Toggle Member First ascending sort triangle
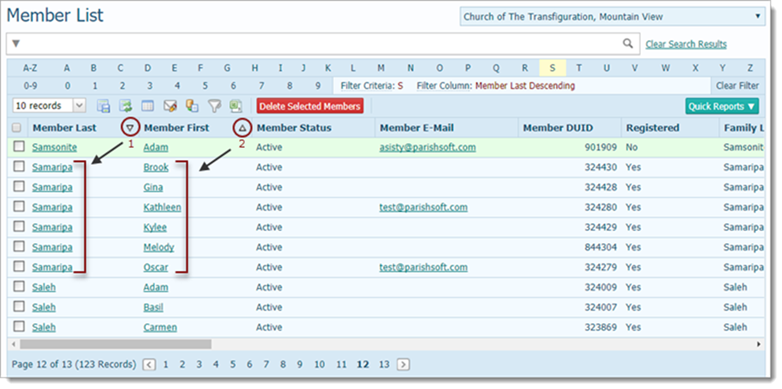 click(242, 128)
